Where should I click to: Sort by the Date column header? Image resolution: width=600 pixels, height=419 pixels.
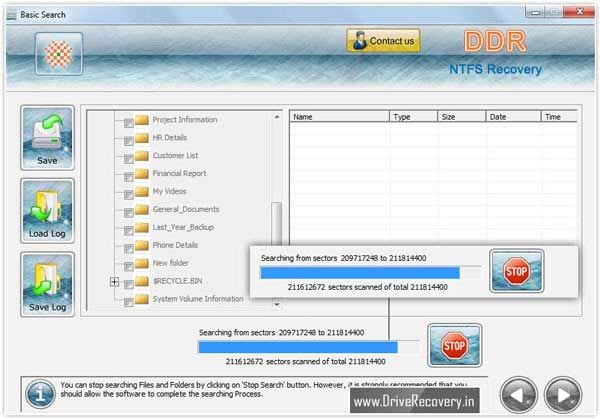tap(514, 117)
